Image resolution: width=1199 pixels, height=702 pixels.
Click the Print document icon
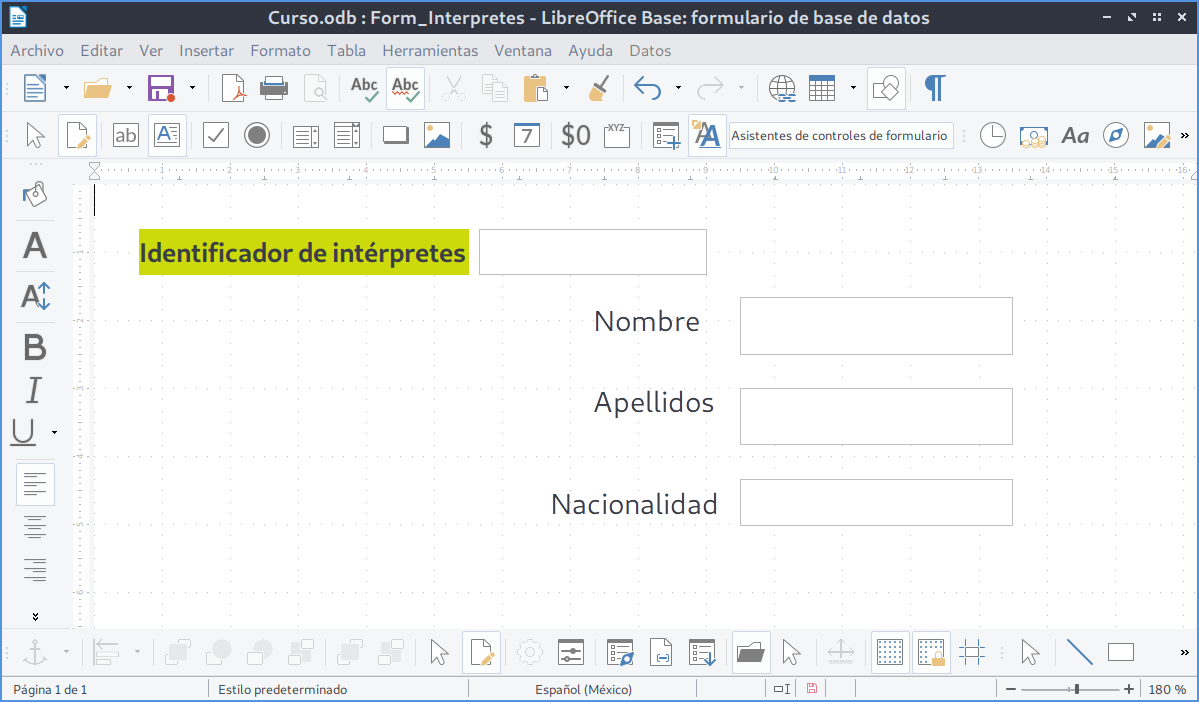pos(274,88)
